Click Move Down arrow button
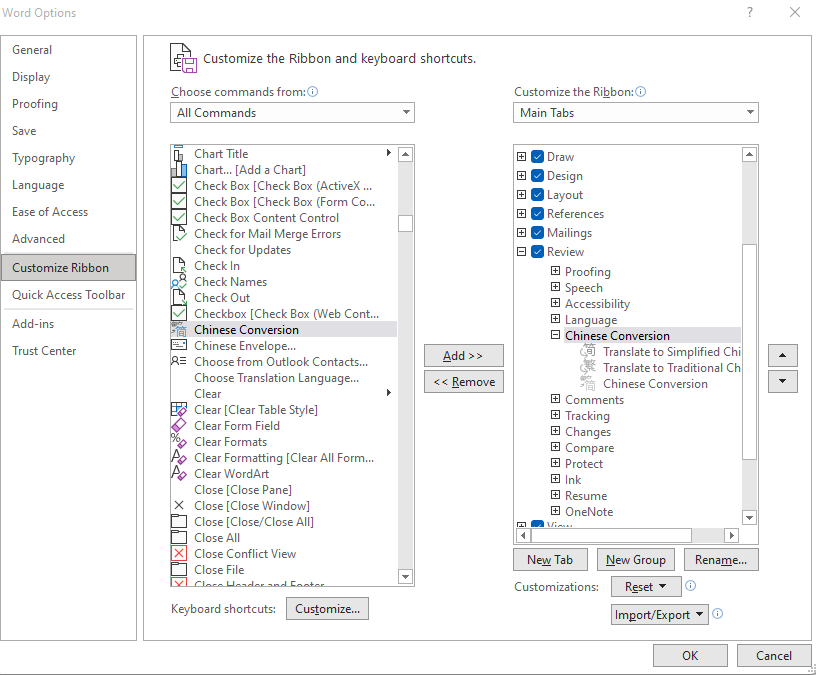Image resolution: width=816 pixels, height=675 pixels. (x=783, y=381)
